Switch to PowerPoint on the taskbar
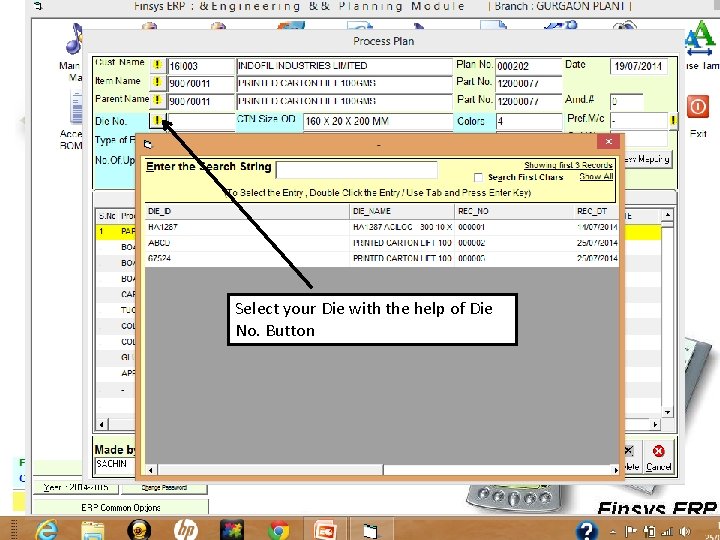This screenshot has width=720, height=540. coord(325,529)
